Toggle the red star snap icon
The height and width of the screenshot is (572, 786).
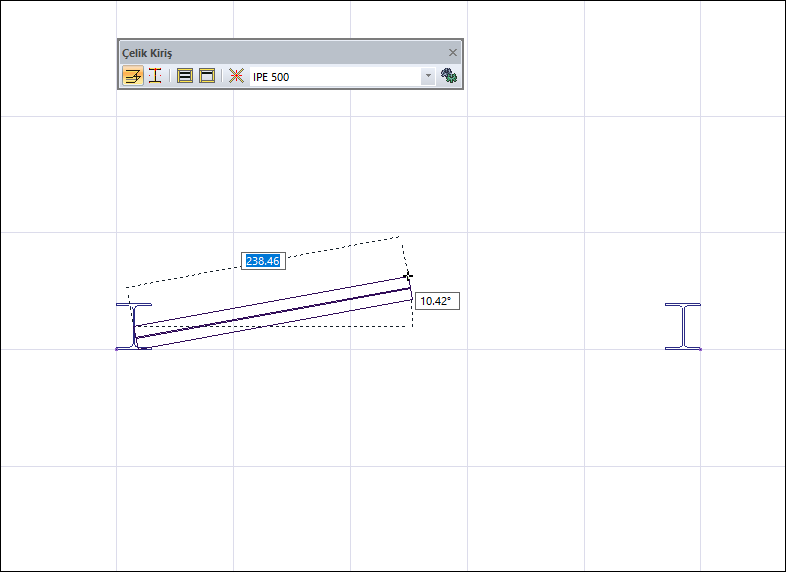(236, 76)
